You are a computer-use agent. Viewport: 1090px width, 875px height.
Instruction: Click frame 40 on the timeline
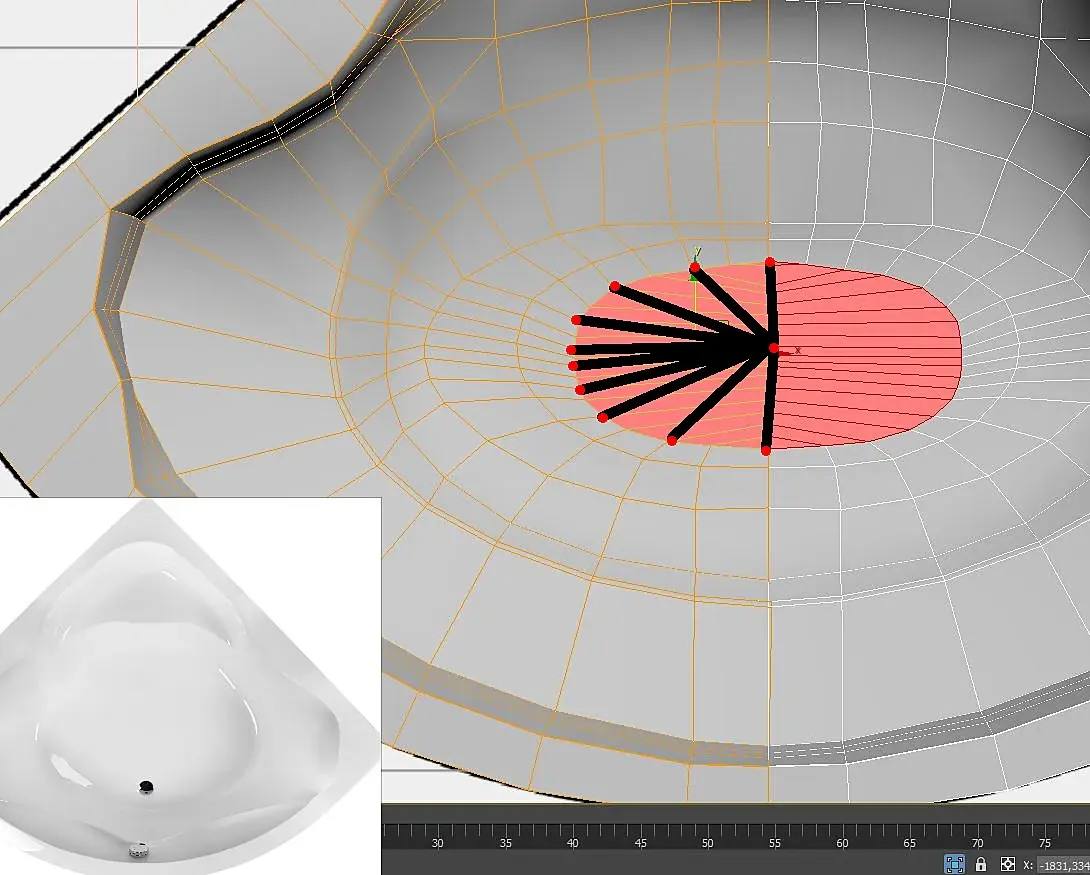(x=573, y=842)
